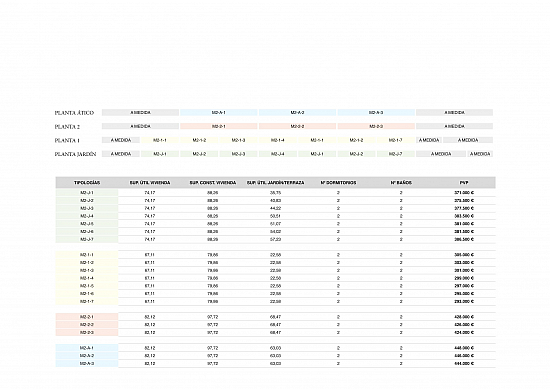Select the M2-2-1 typology cell in table

tap(87, 317)
